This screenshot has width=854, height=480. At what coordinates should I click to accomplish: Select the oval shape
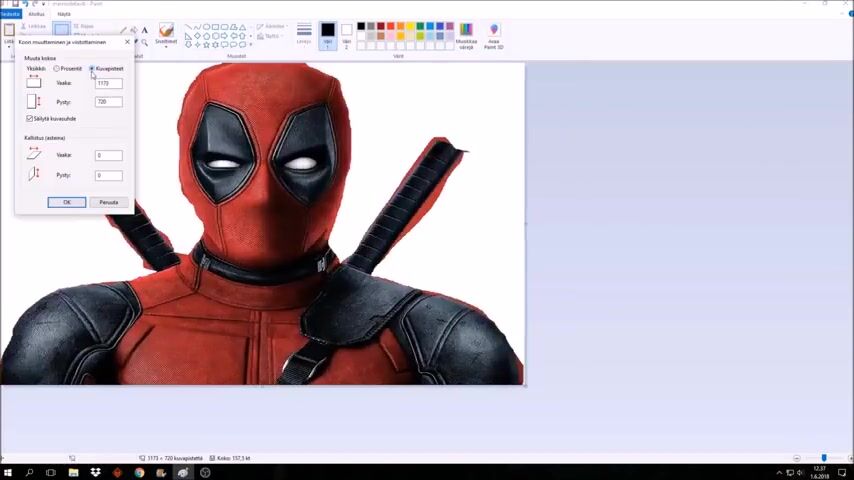click(x=206, y=27)
